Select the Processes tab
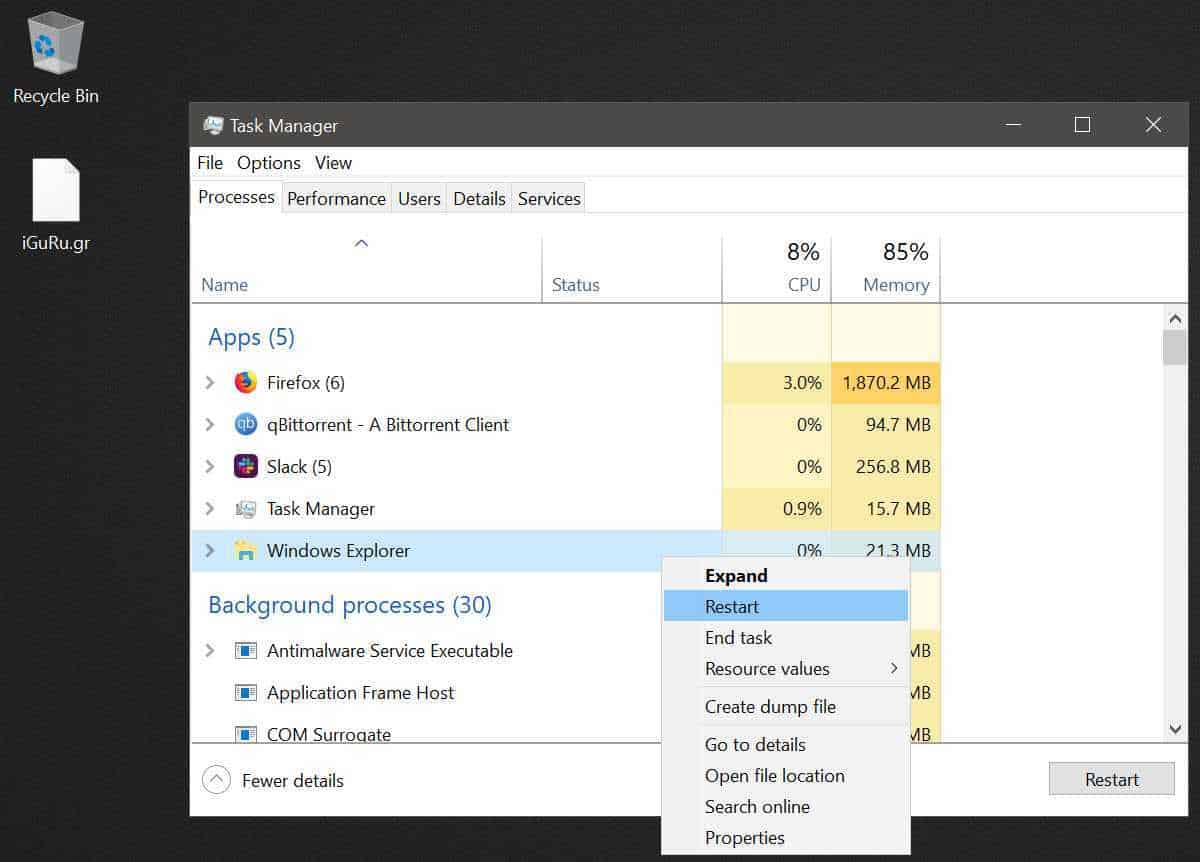The image size is (1200, 862). coord(236,197)
